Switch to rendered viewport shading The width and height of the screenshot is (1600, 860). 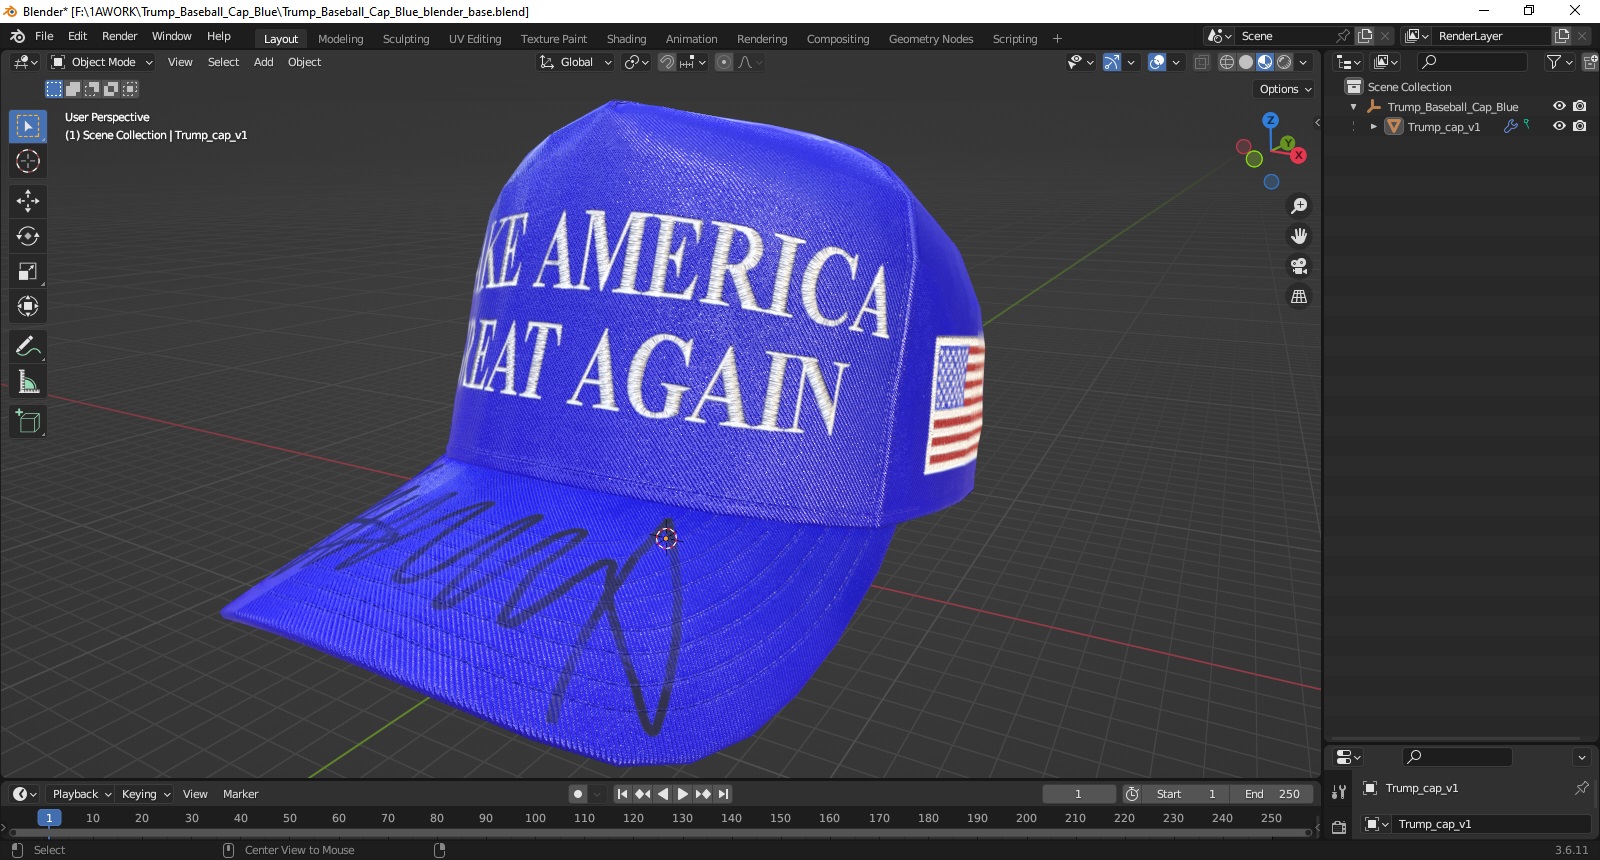tap(1284, 62)
